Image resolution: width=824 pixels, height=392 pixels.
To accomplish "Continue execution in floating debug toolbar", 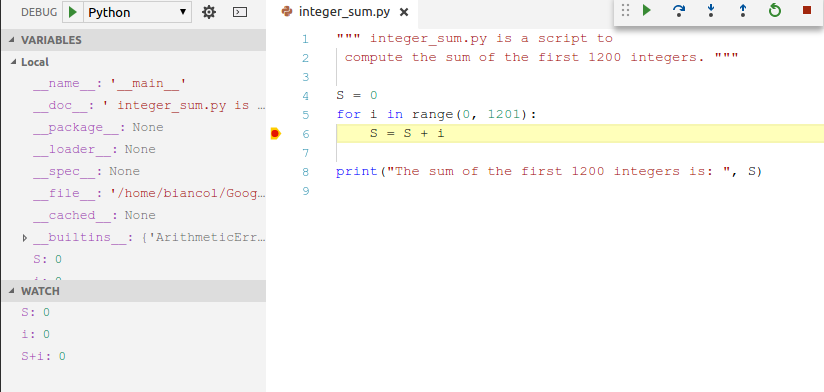I will point(647,10).
